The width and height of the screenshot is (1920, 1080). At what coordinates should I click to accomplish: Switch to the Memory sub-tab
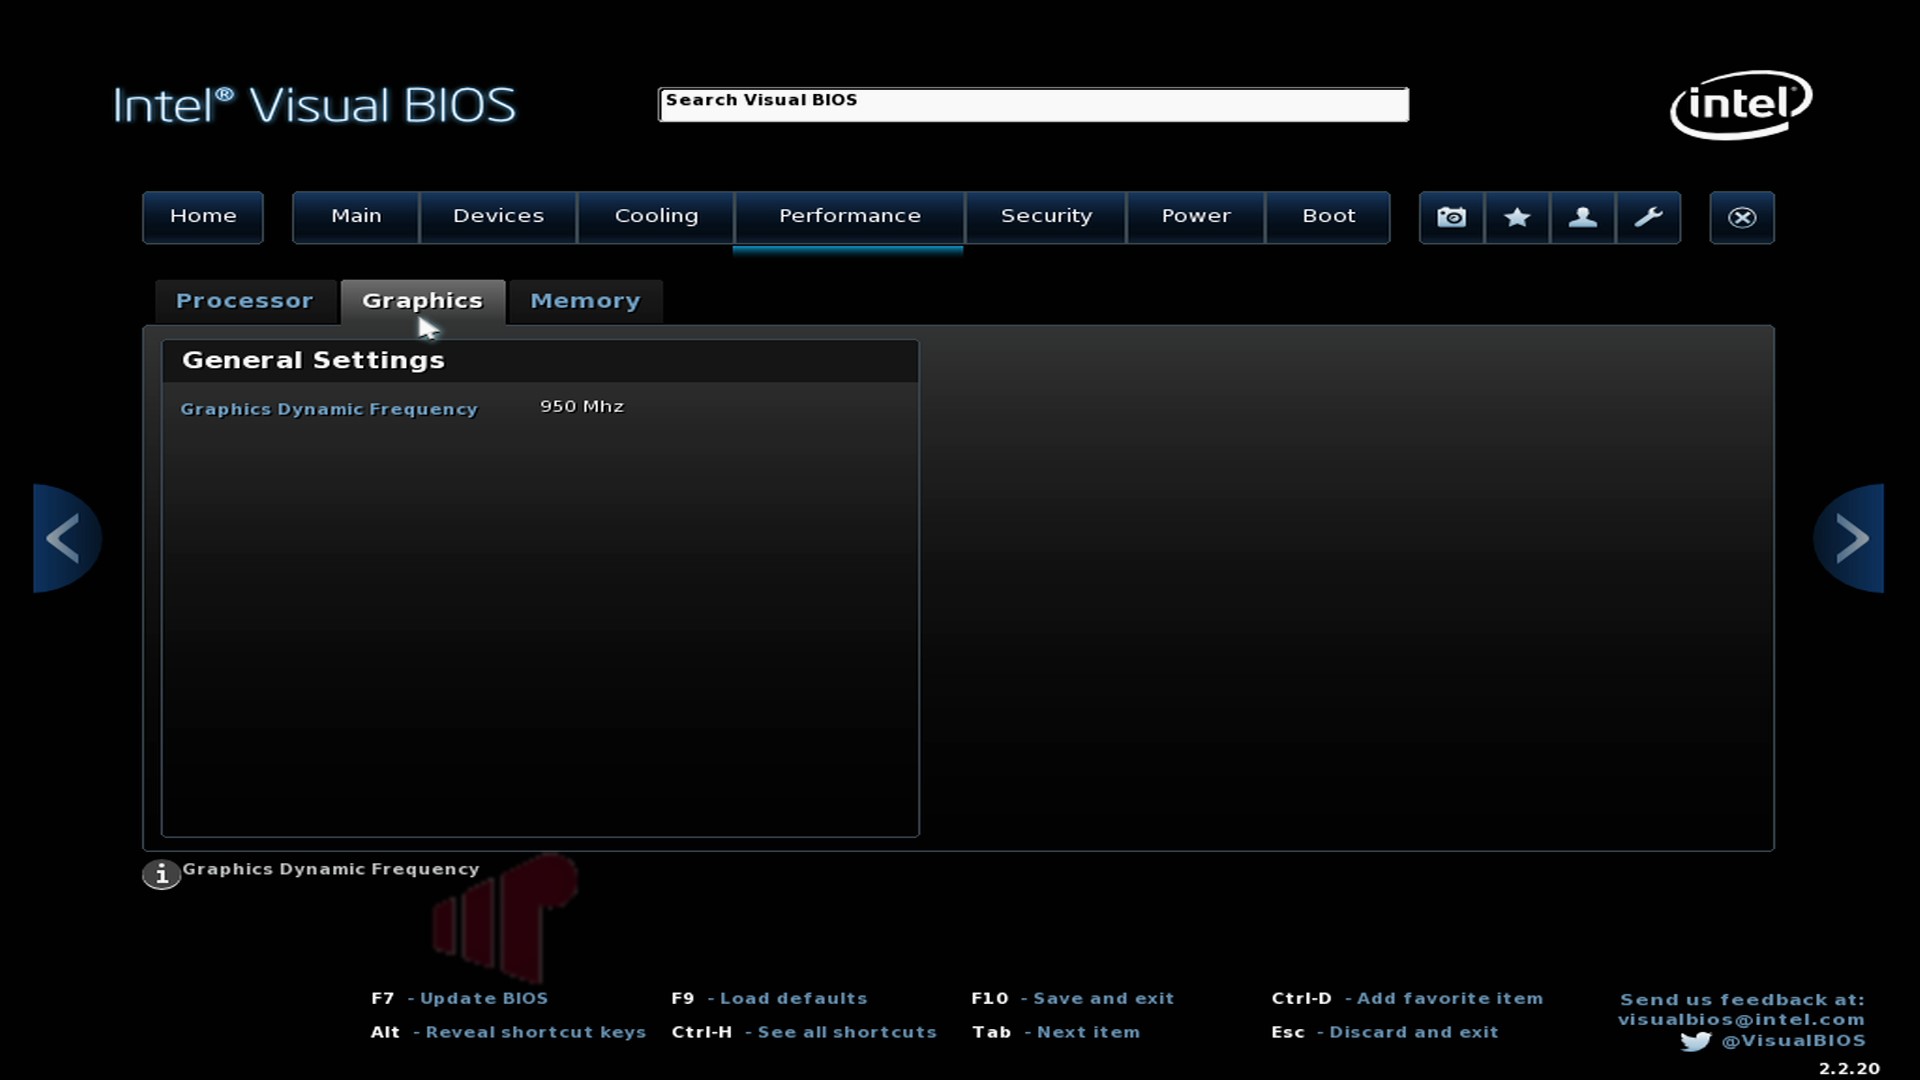pos(585,301)
